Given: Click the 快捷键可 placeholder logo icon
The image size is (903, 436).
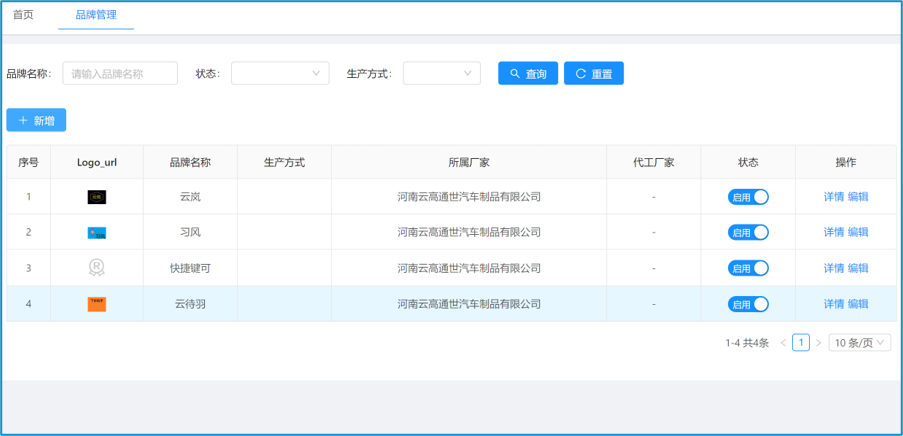Looking at the screenshot, I should pos(96,268).
